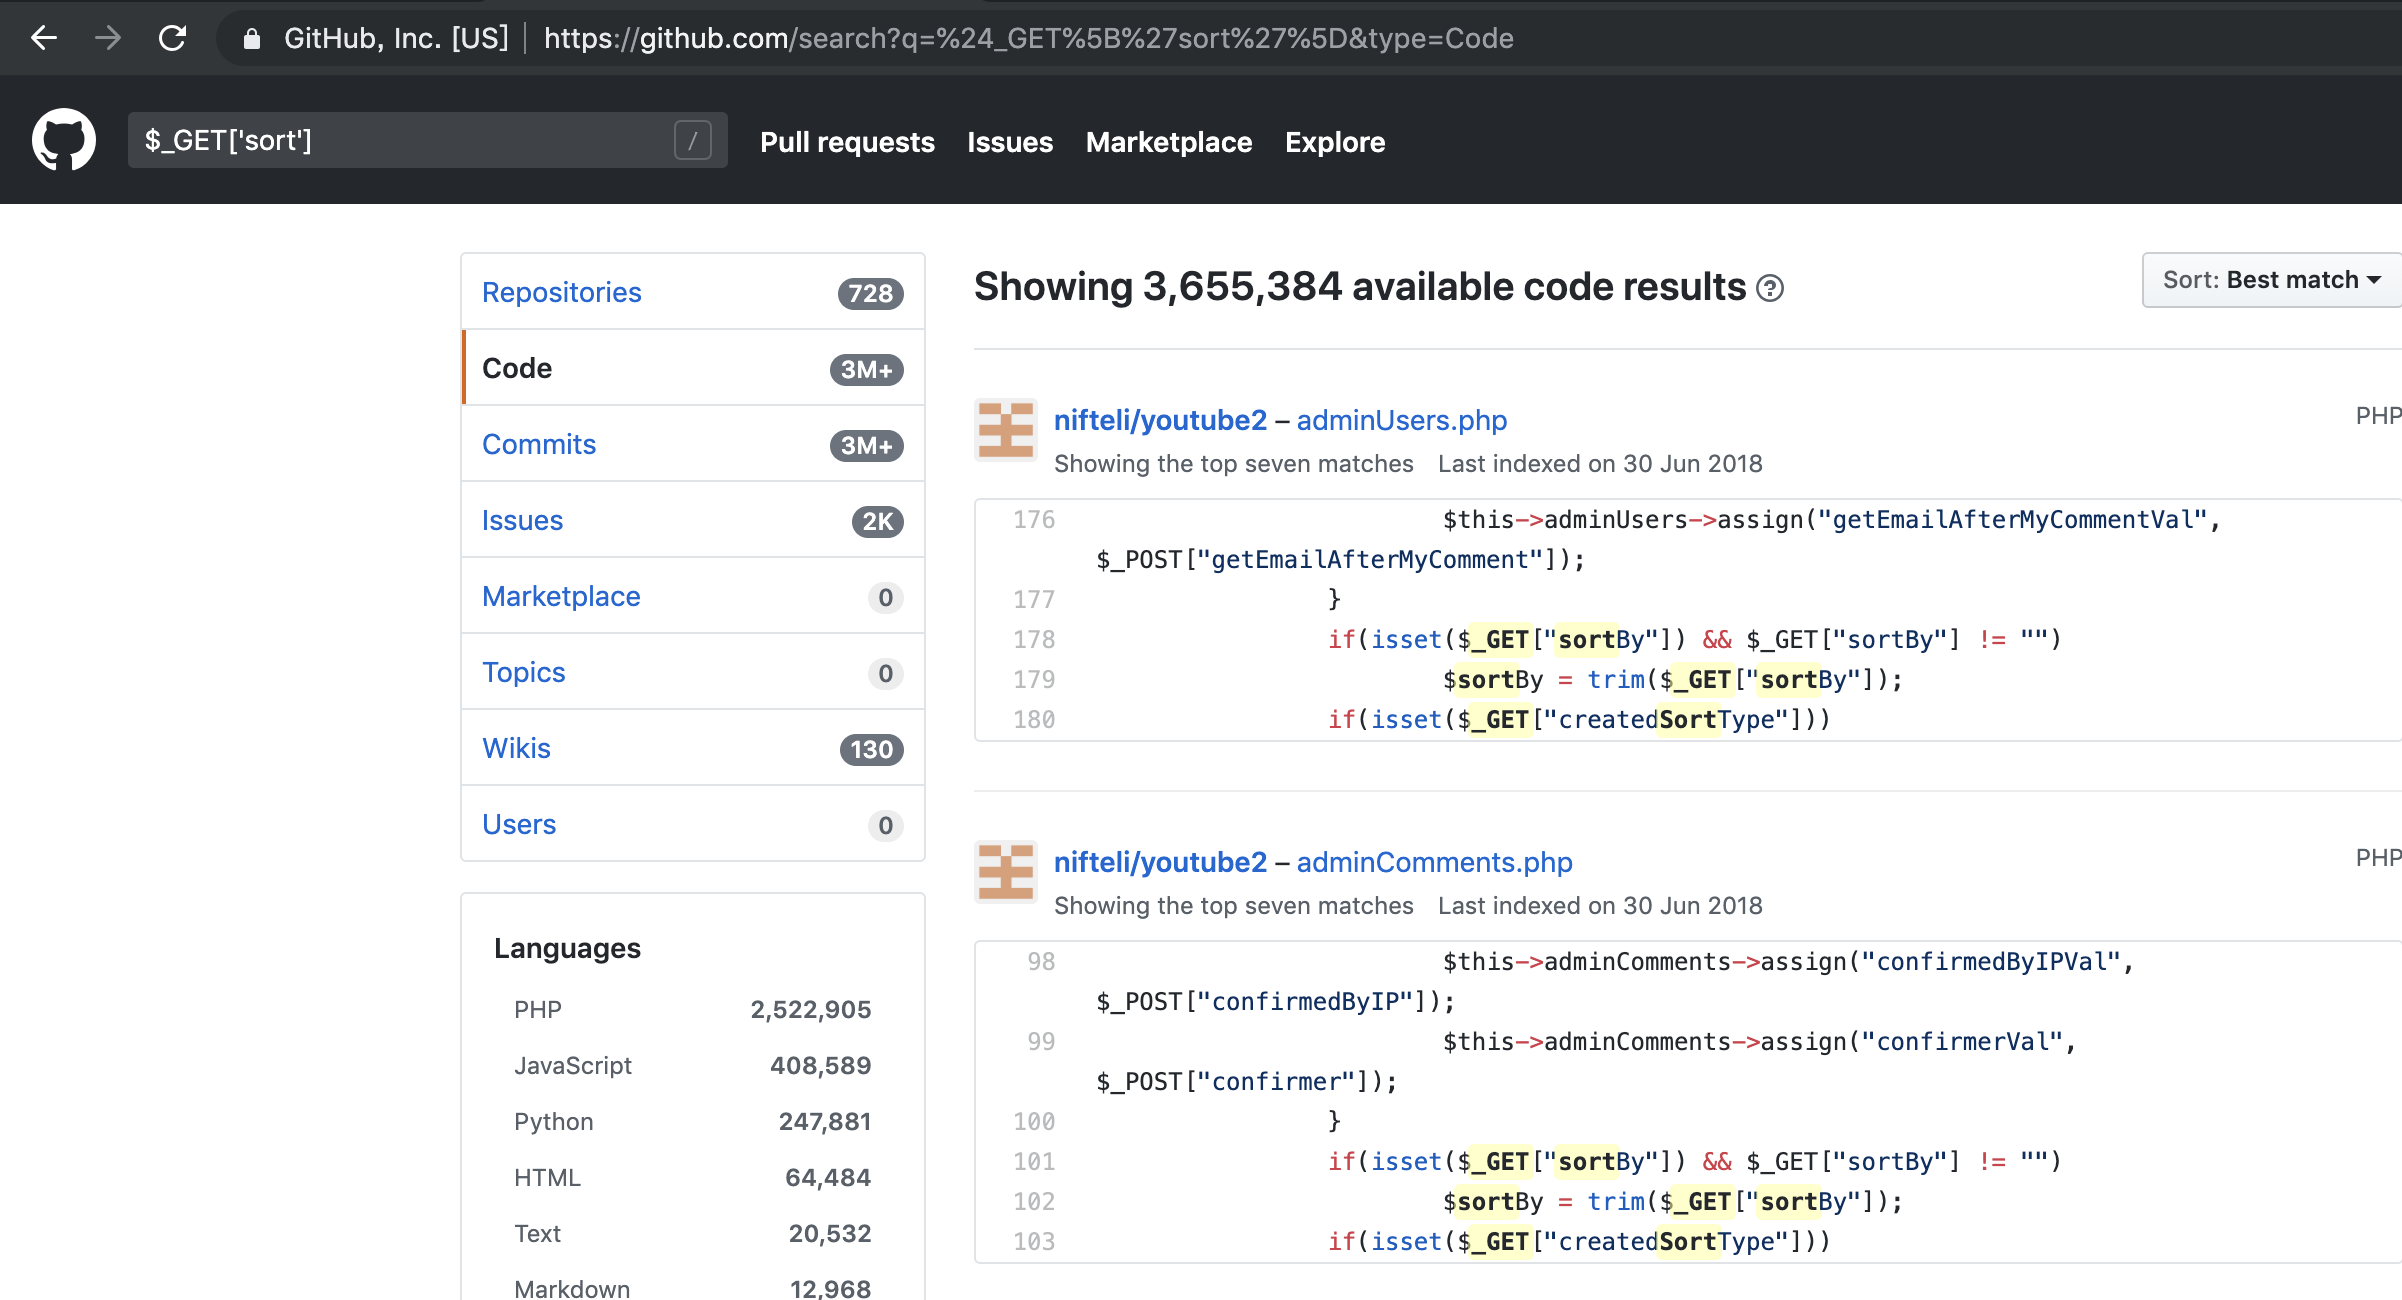The width and height of the screenshot is (2402, 1300).
Task: Click the avatar next to adminComments.php result
Action: 1006,872
